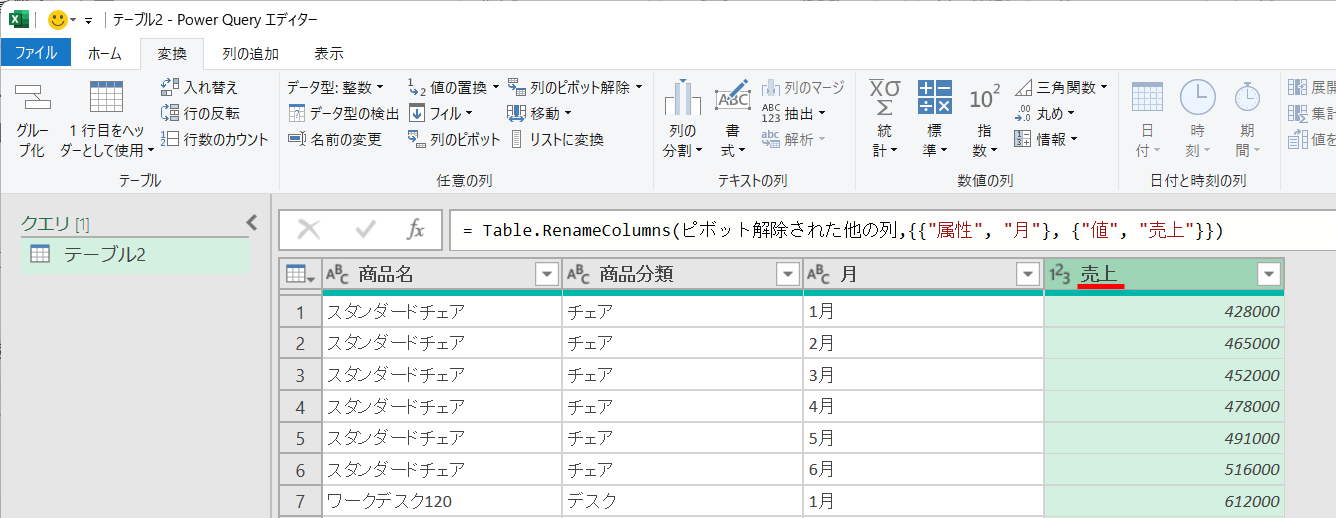Click the Date (日付) icon
The width and height of the screenshot is (1336, 518).
point(1147,97)
